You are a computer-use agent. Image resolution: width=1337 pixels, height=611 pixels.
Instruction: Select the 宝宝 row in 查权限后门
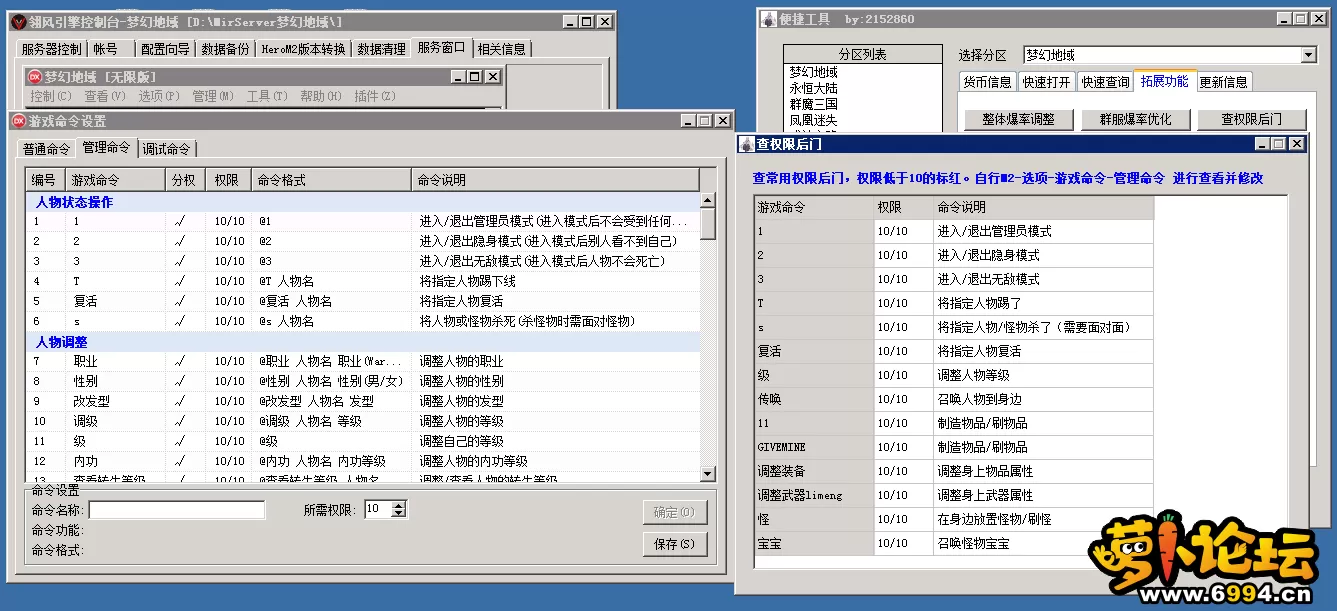click(x=954, y=543)
